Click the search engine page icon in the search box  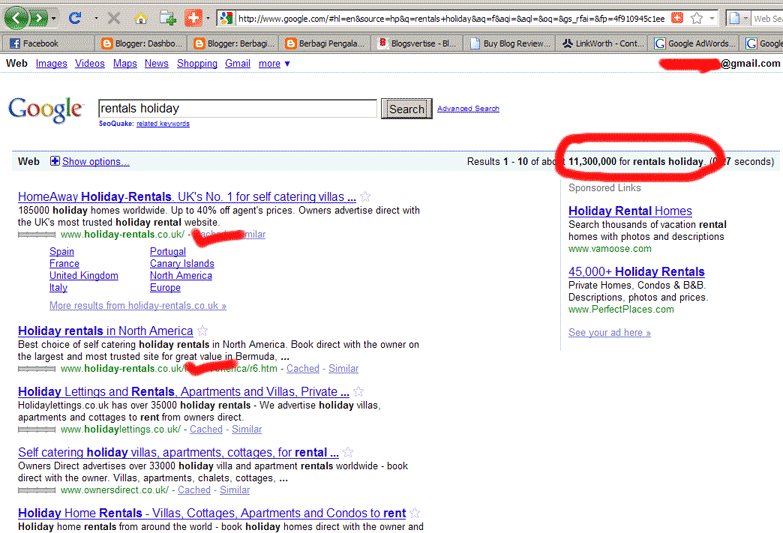pyautogui.click(x=734, y=18)
